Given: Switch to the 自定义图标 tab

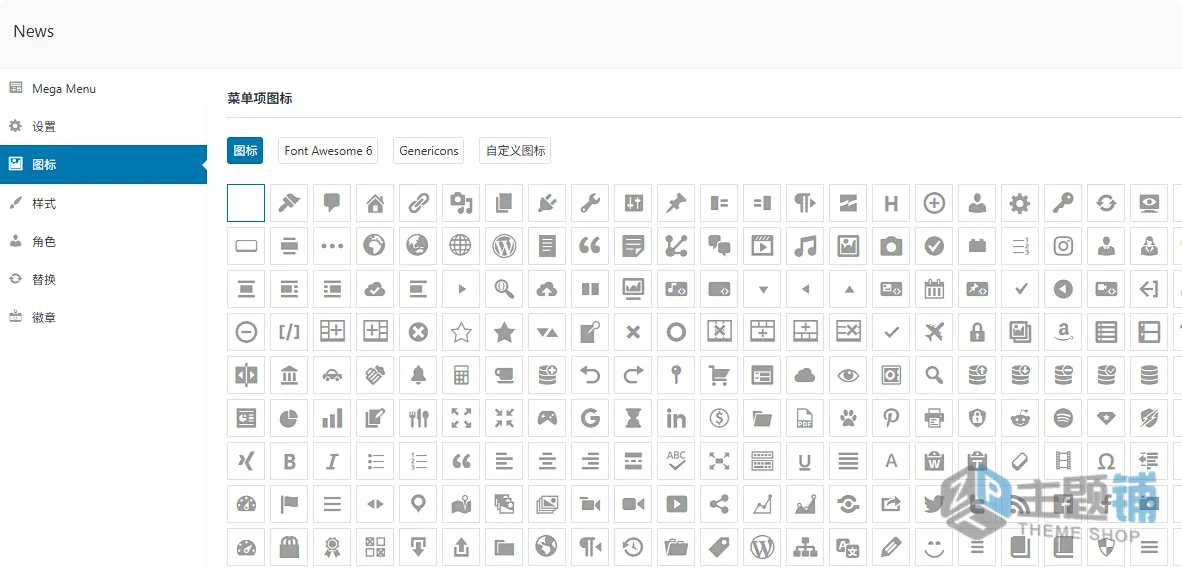Looking at the screenshot, I should point(516,151).
